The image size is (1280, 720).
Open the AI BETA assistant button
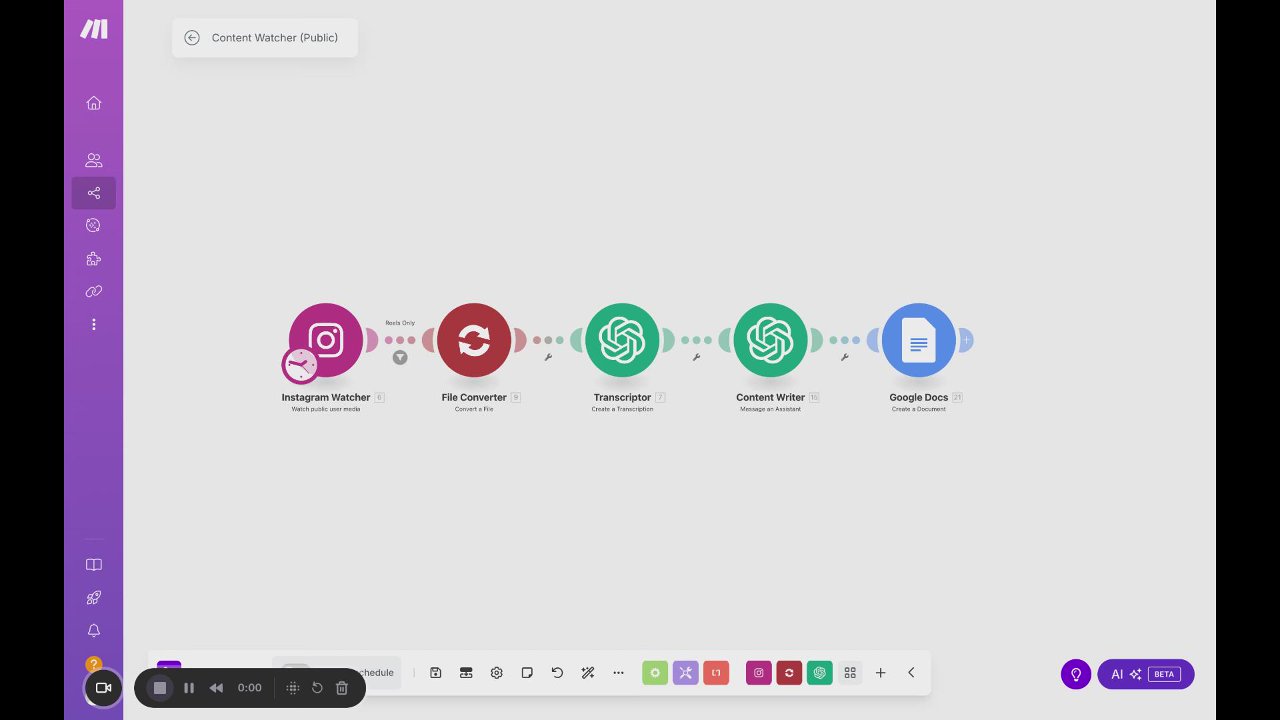[1146, 674]
